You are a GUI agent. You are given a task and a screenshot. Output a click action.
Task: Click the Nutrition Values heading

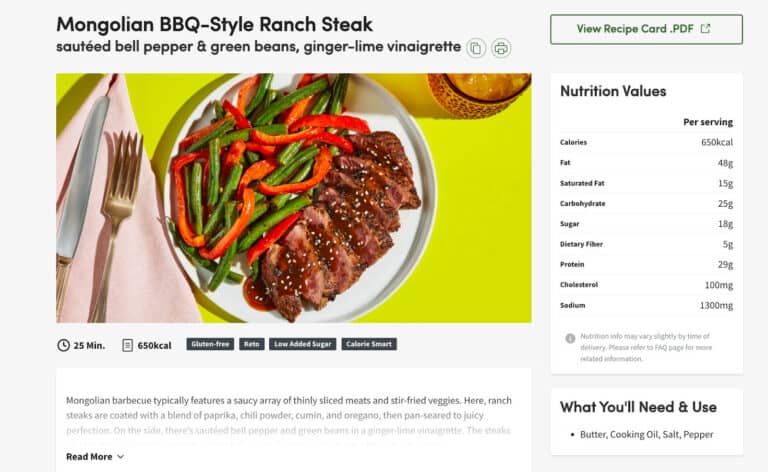click(613, 91)
